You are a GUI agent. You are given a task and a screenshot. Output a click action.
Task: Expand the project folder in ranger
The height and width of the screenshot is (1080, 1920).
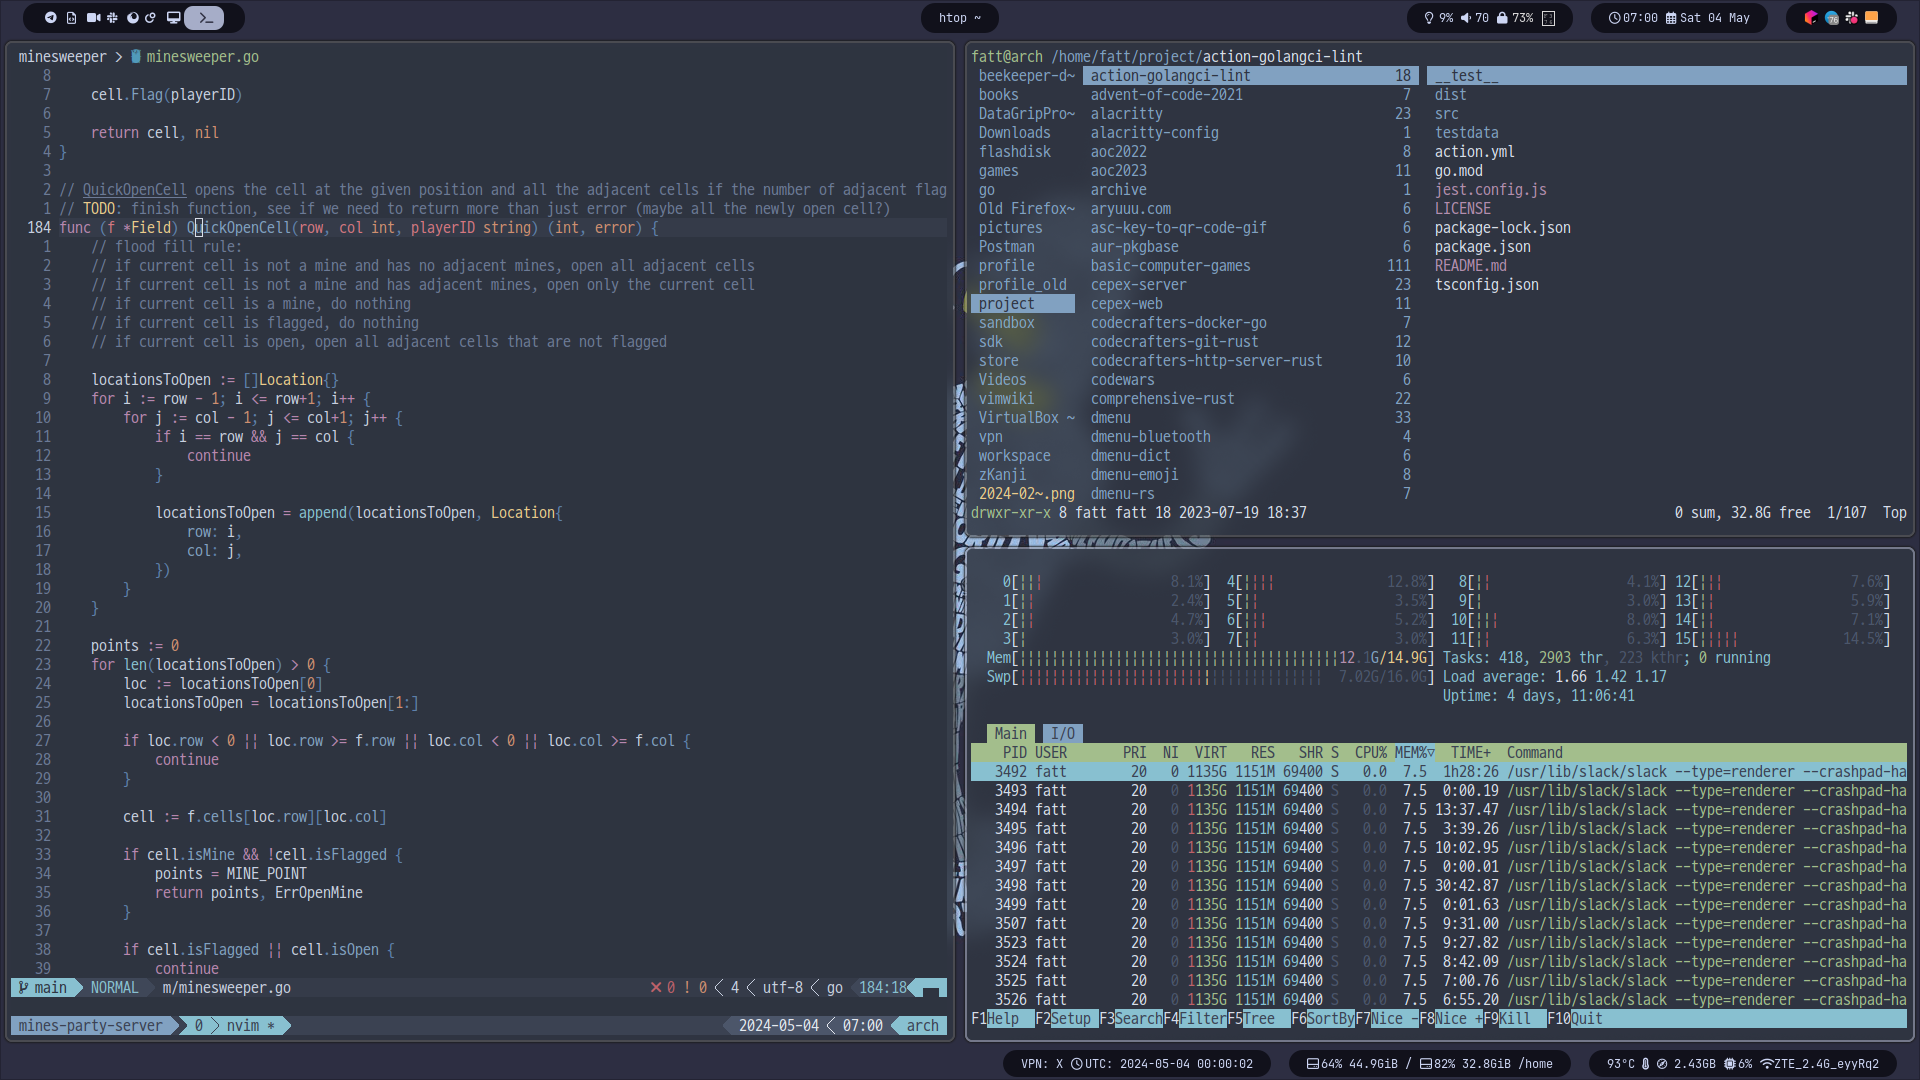point(1007,303)
